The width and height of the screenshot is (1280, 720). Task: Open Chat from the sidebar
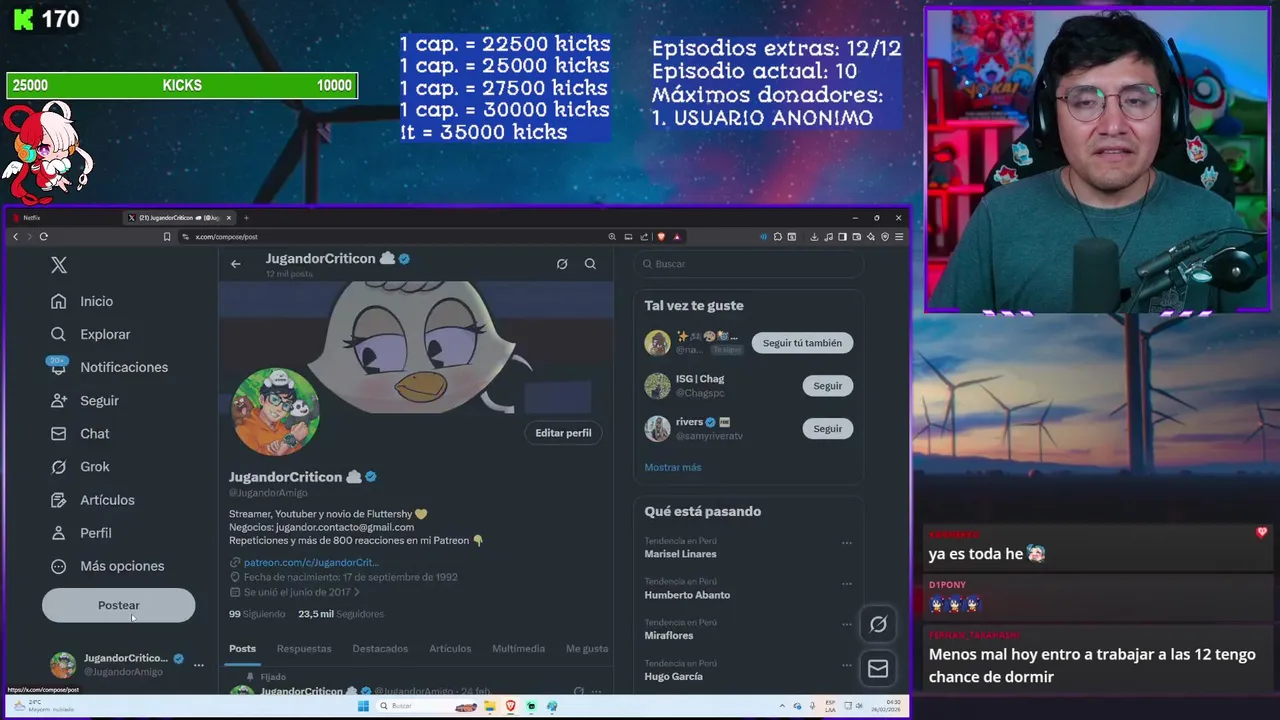click(80, 433)
